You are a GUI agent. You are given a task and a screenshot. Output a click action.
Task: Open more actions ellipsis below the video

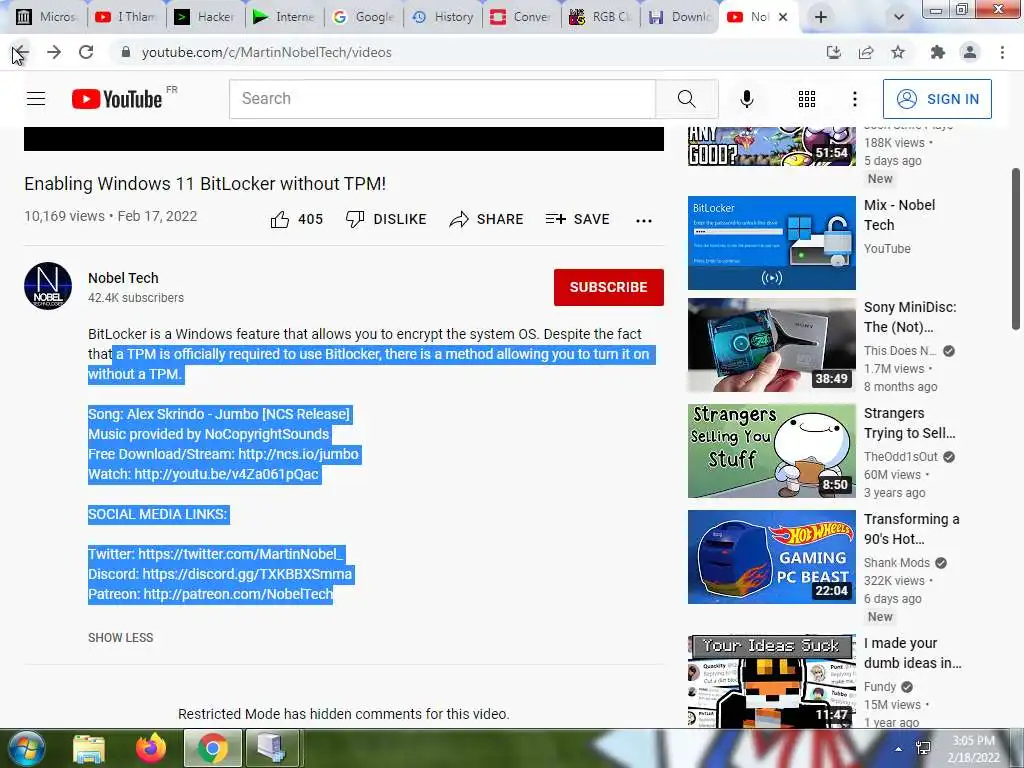click(x=644, y=221)
